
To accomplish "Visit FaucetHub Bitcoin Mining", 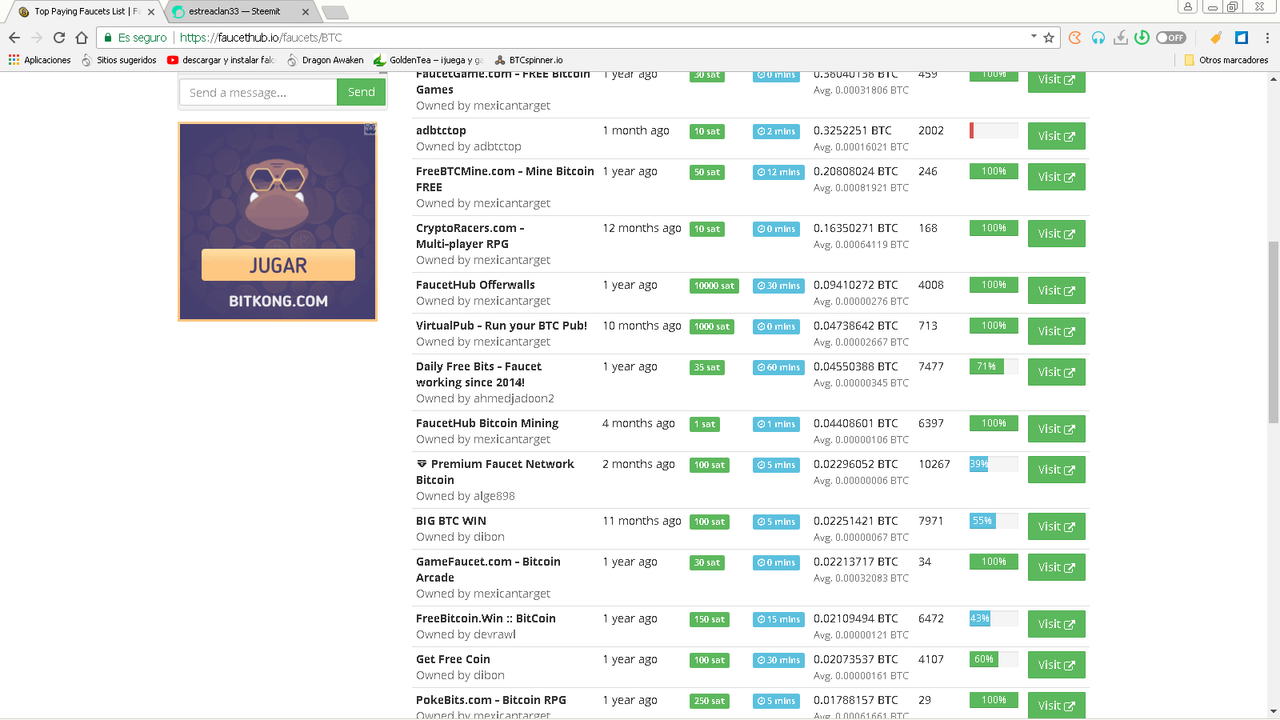I will tap(1056, 429).
